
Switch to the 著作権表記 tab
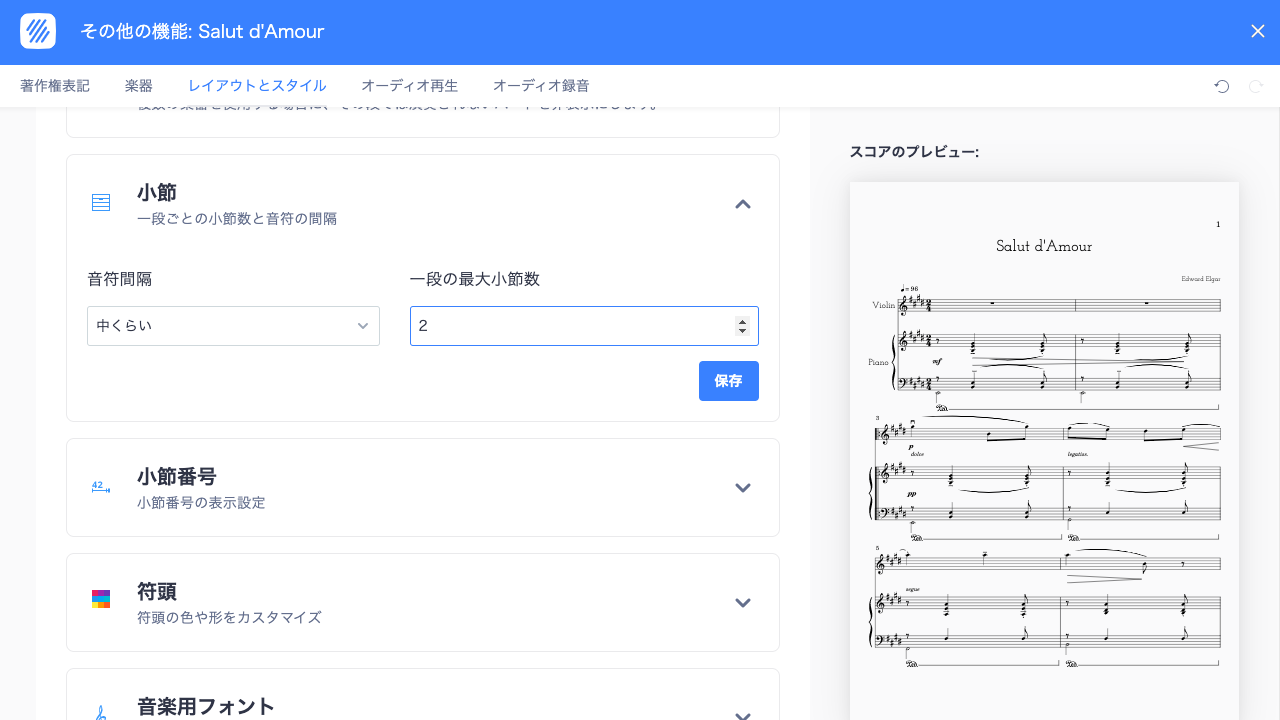click(53, 86)
